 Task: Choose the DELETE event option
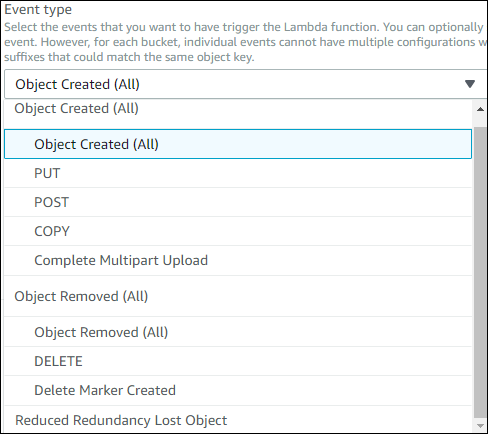(238, 361)
